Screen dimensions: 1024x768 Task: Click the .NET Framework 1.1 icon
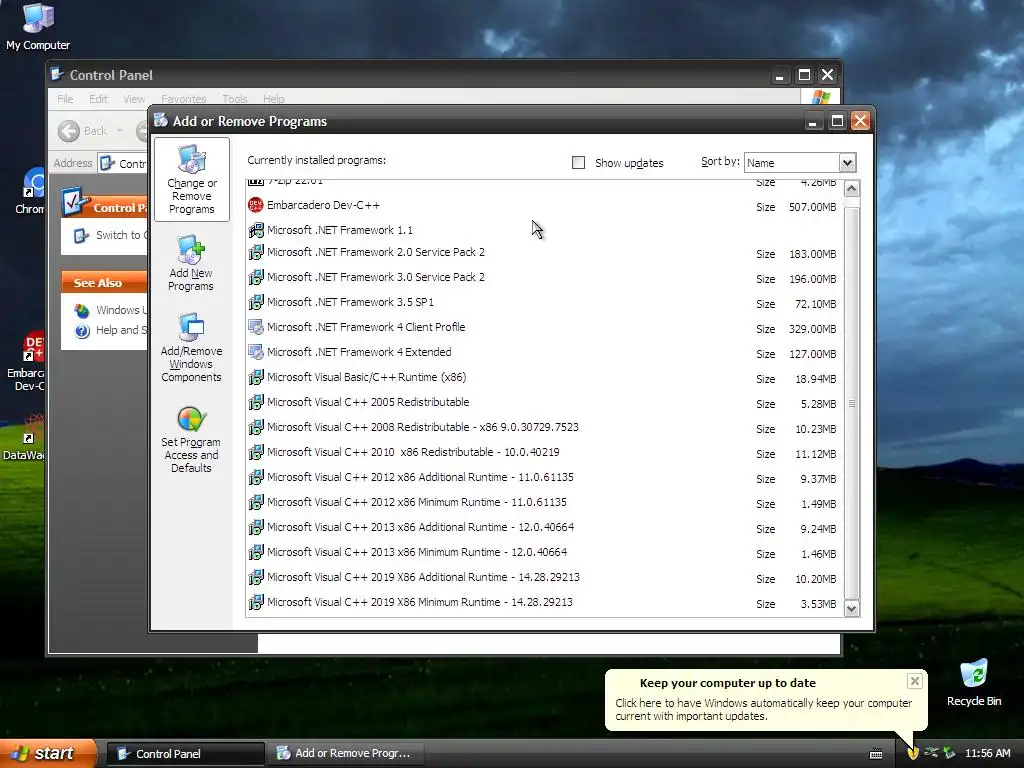[255, 230]
